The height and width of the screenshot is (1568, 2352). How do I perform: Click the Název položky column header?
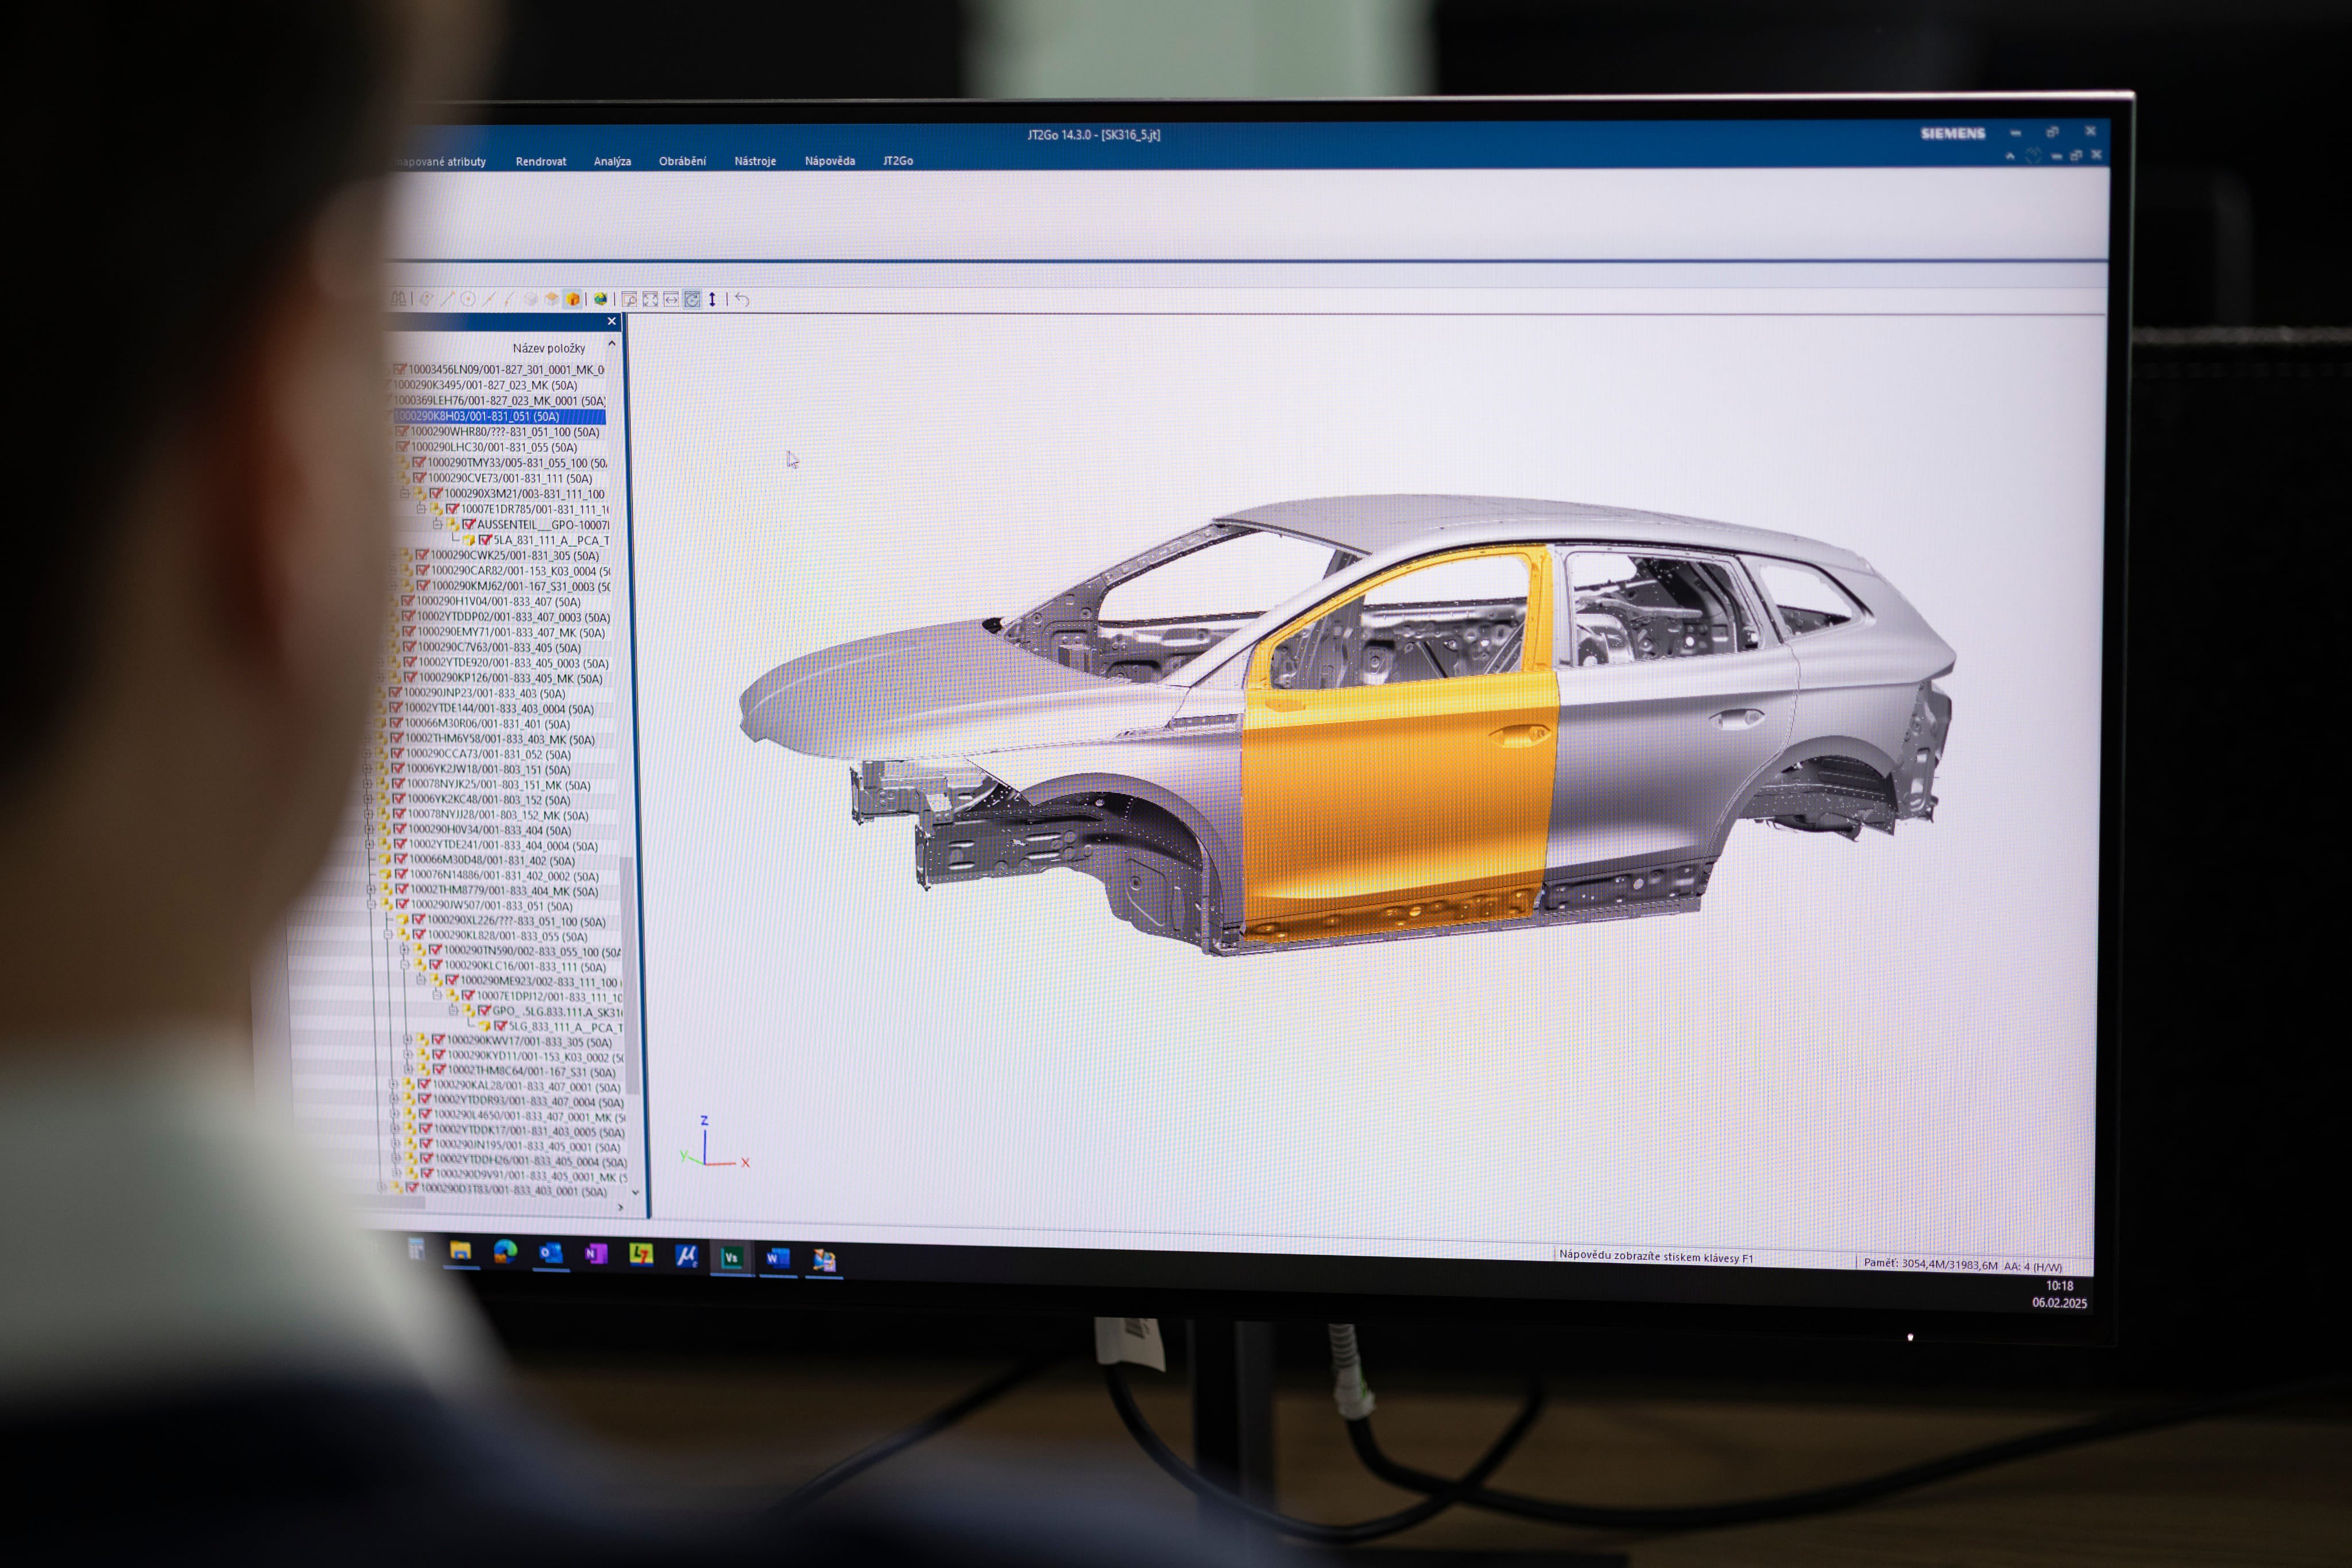pos(549,348)
